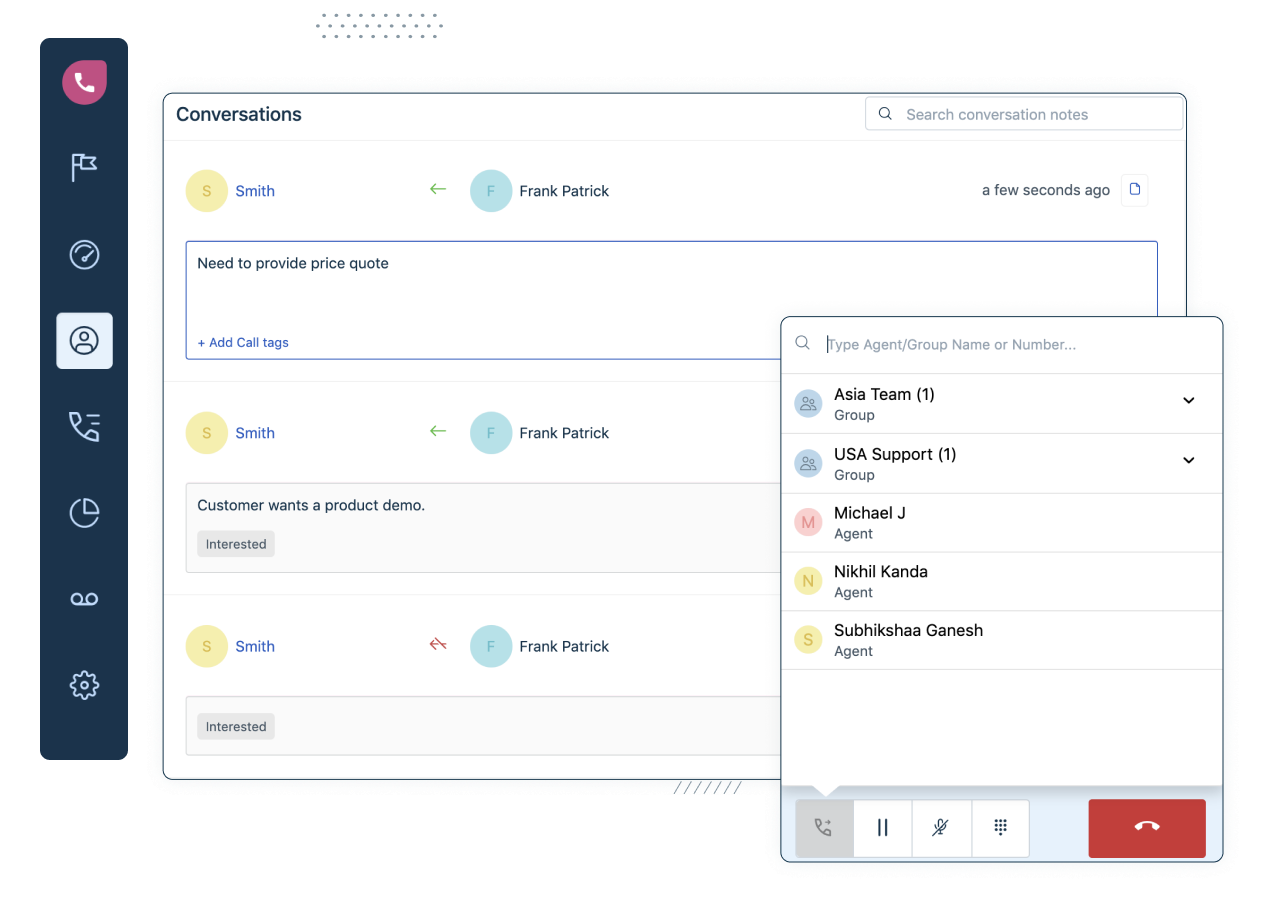View the reports pie chart icon
The image size is (1262, 899).
(x=84, y=512)
